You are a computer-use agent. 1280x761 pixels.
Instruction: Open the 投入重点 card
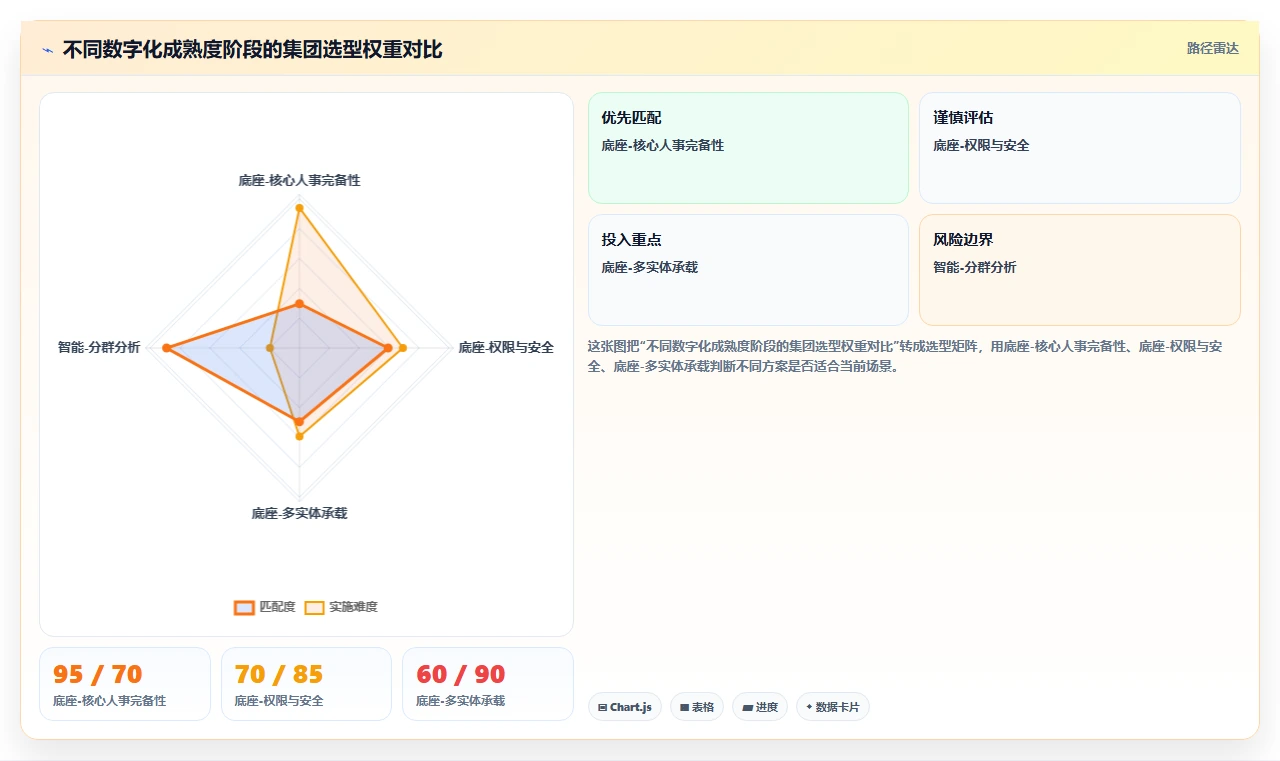click(x=748, y=270)
